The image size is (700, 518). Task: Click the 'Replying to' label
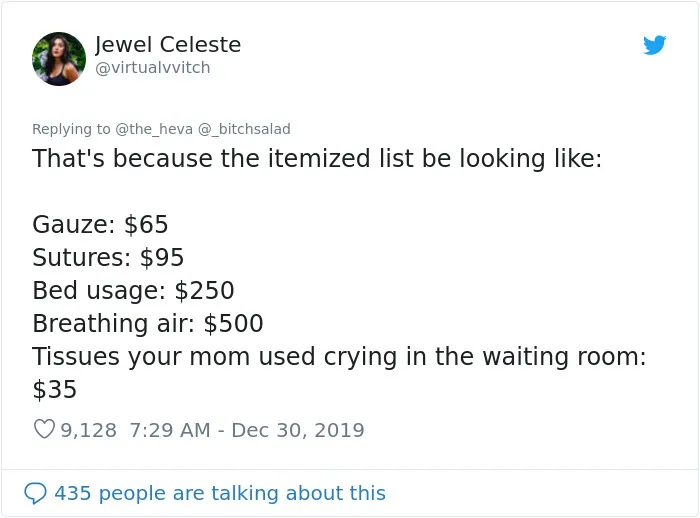pos(71,129)
